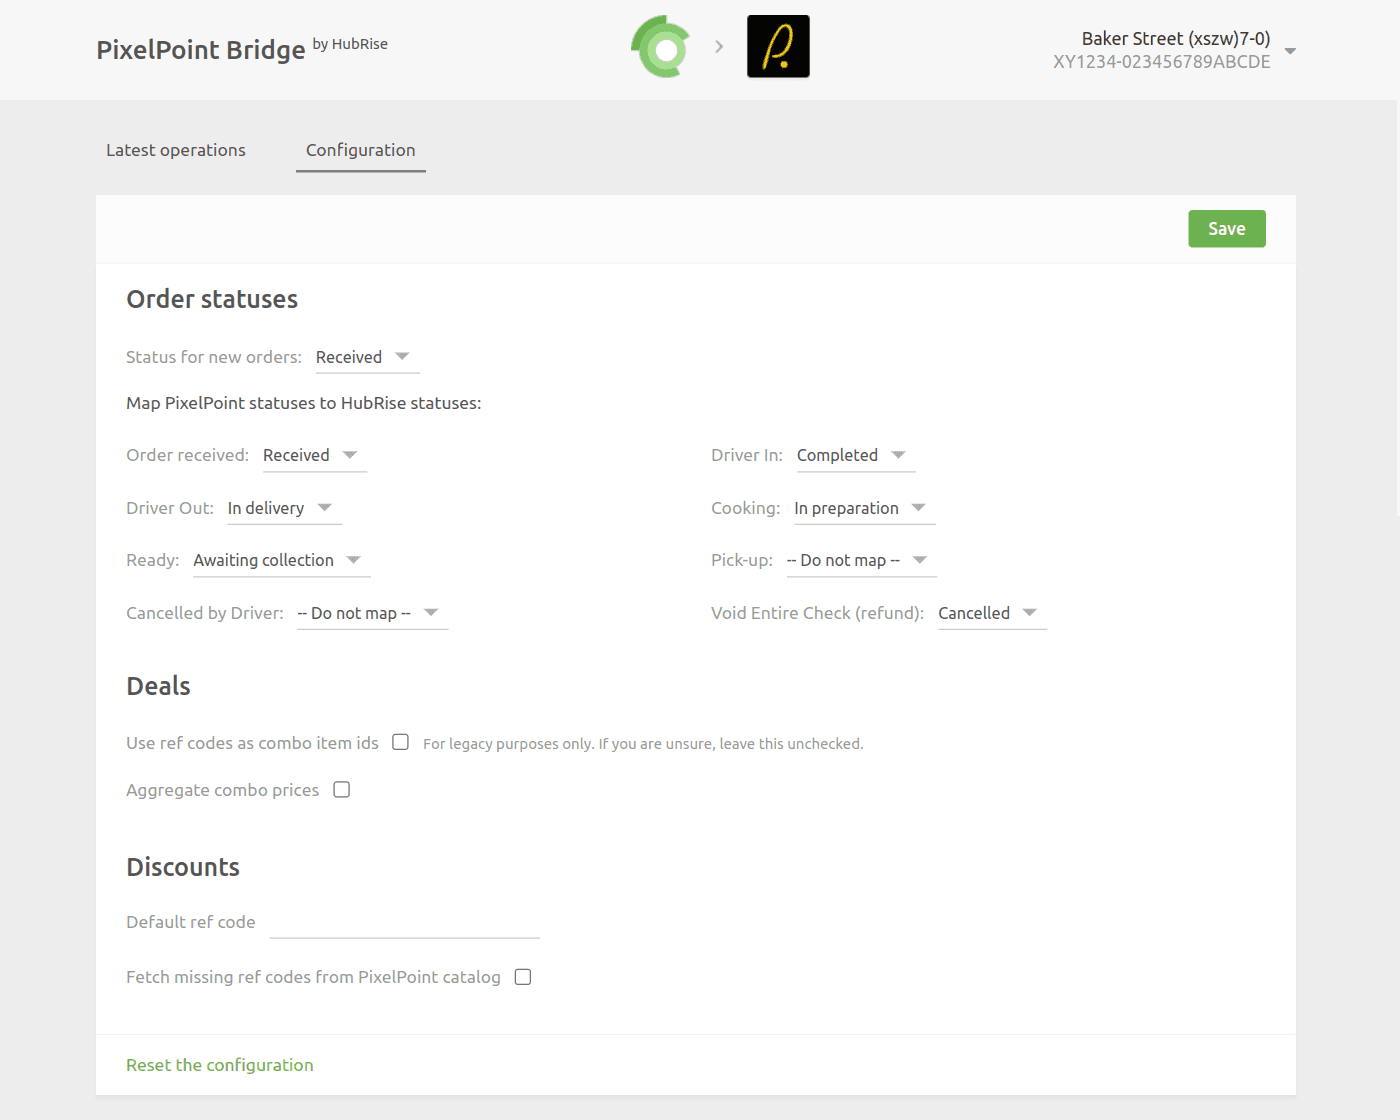Expand the Ready status dropdown
The image size is (1400, 1120).
282,560
